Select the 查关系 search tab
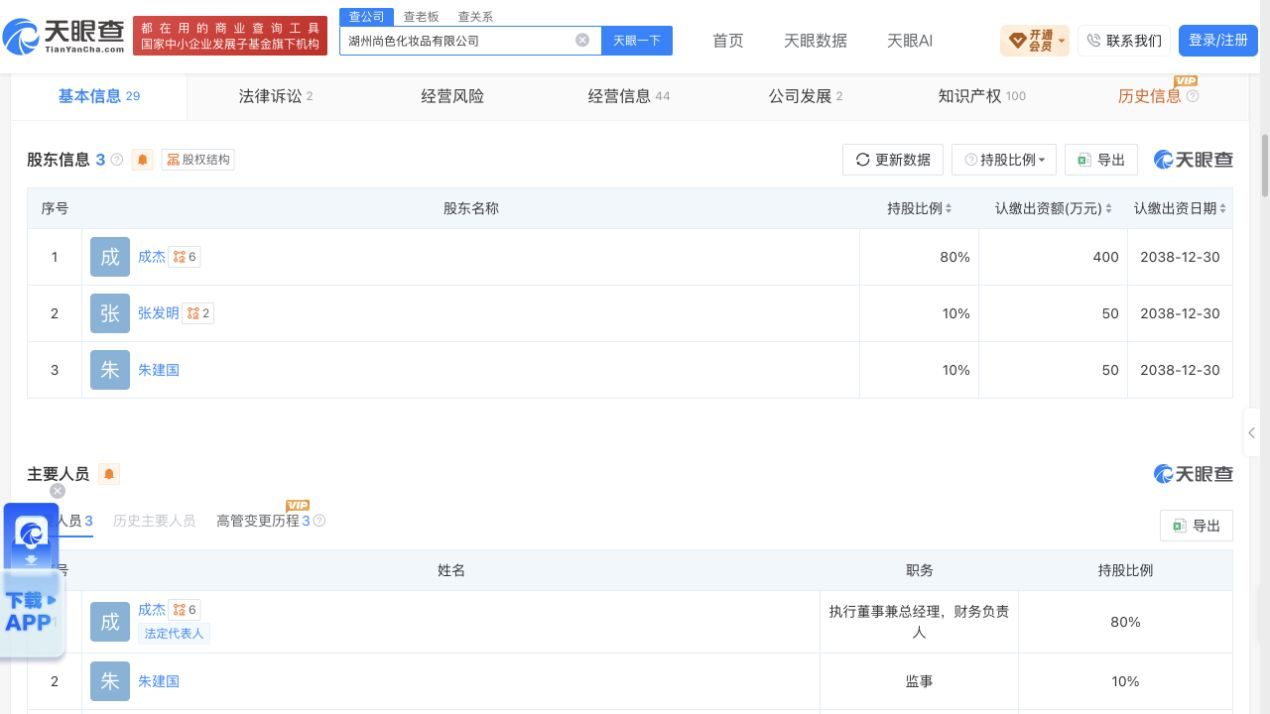This screenshot has width=1270, height=714. [475, 17]
